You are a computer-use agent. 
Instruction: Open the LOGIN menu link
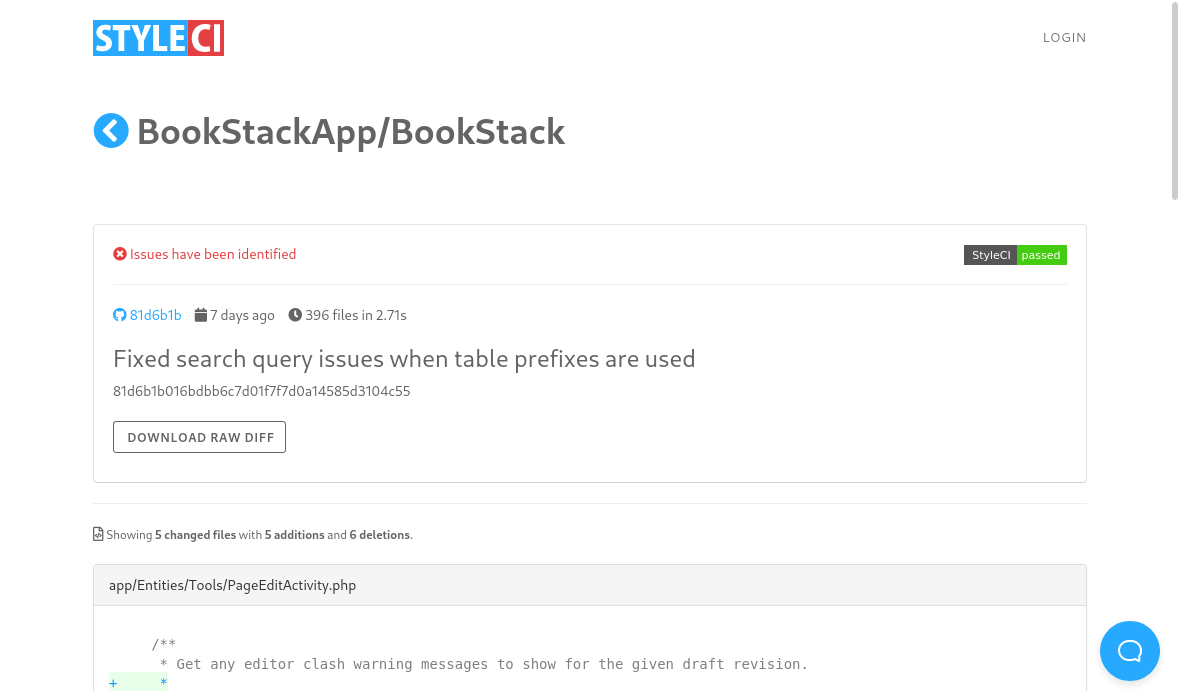(1064, 38)
